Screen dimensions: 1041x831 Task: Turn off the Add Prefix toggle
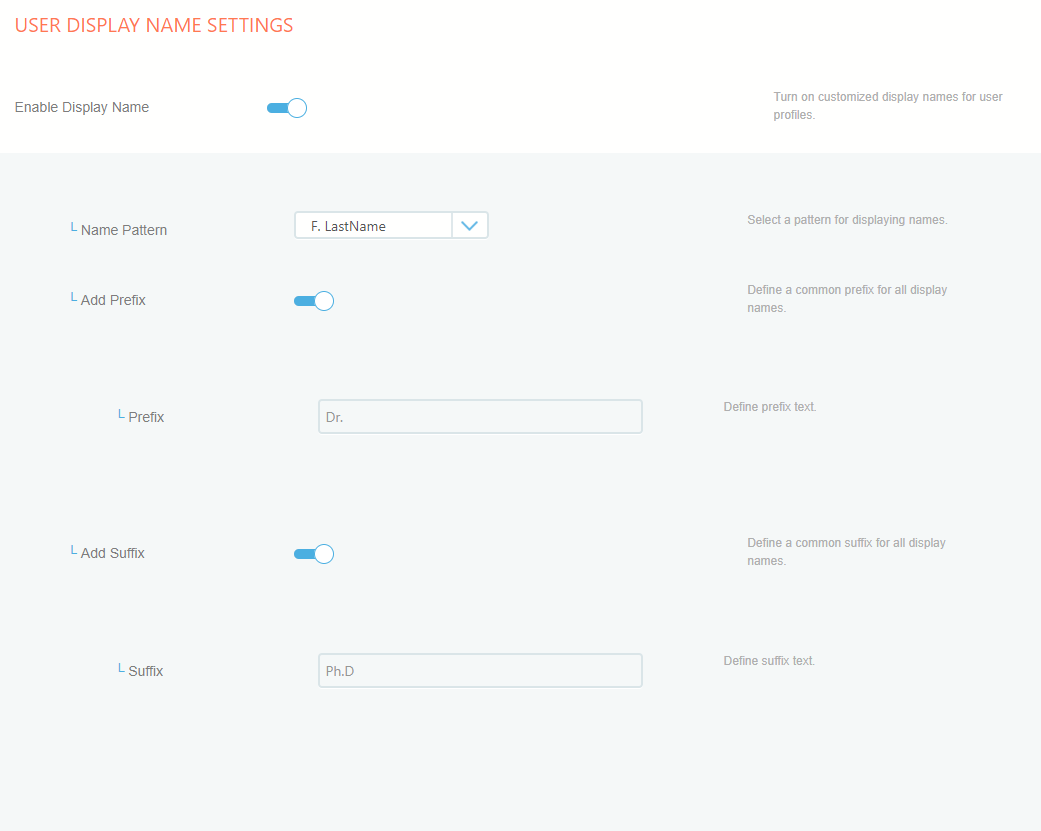point(313,301)
